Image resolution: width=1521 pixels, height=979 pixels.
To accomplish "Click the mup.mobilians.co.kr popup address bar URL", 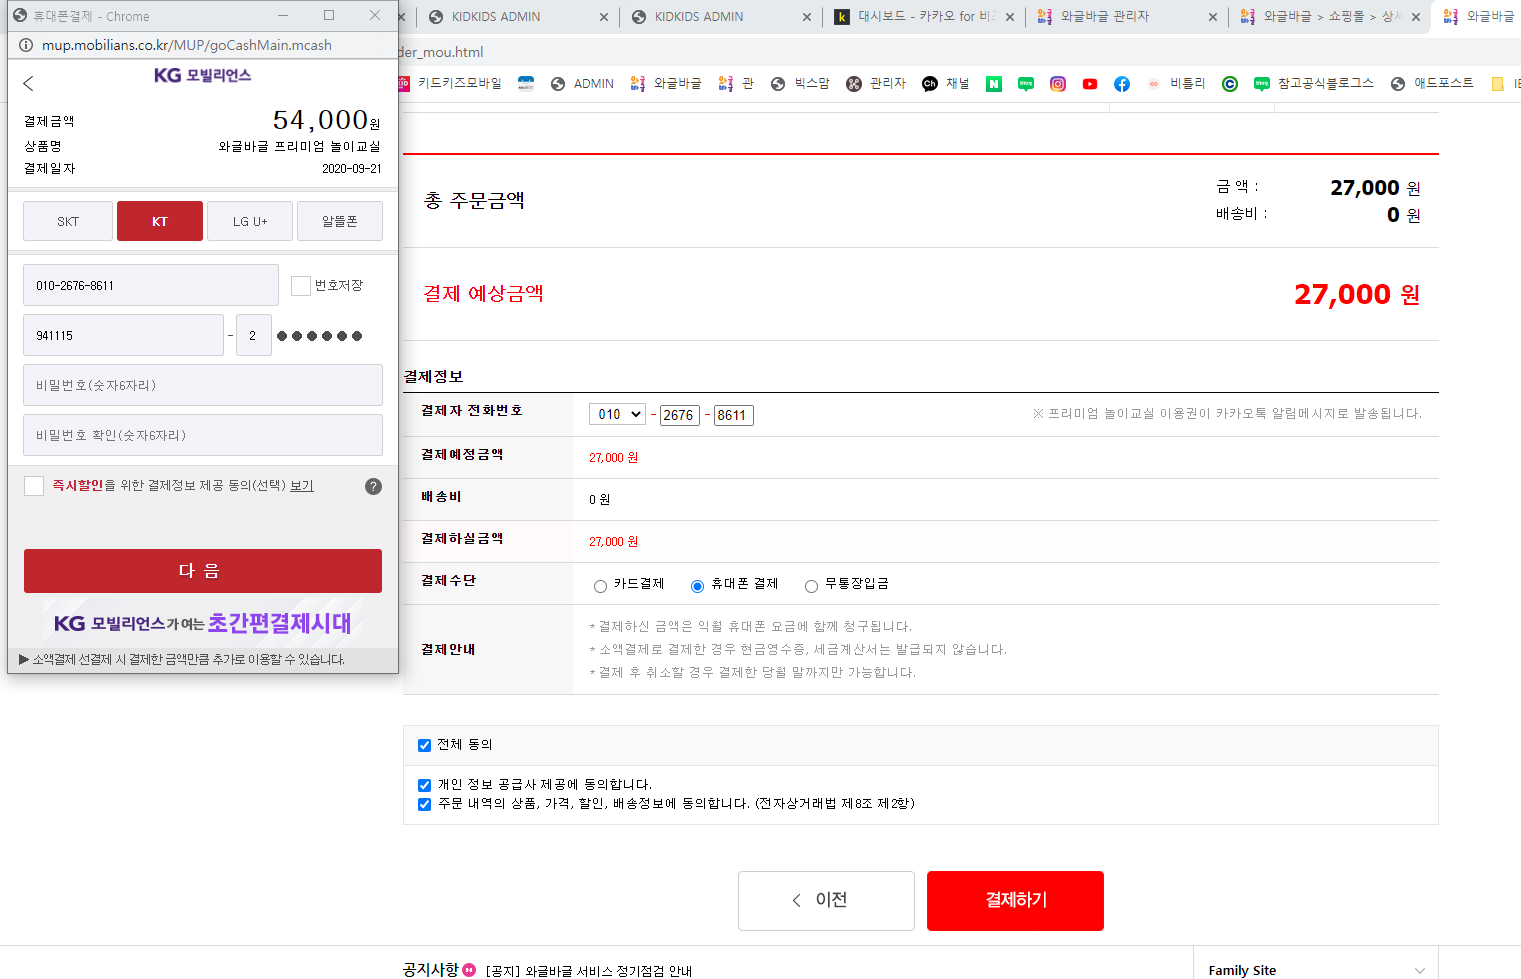I will click(x=187, y=45).
